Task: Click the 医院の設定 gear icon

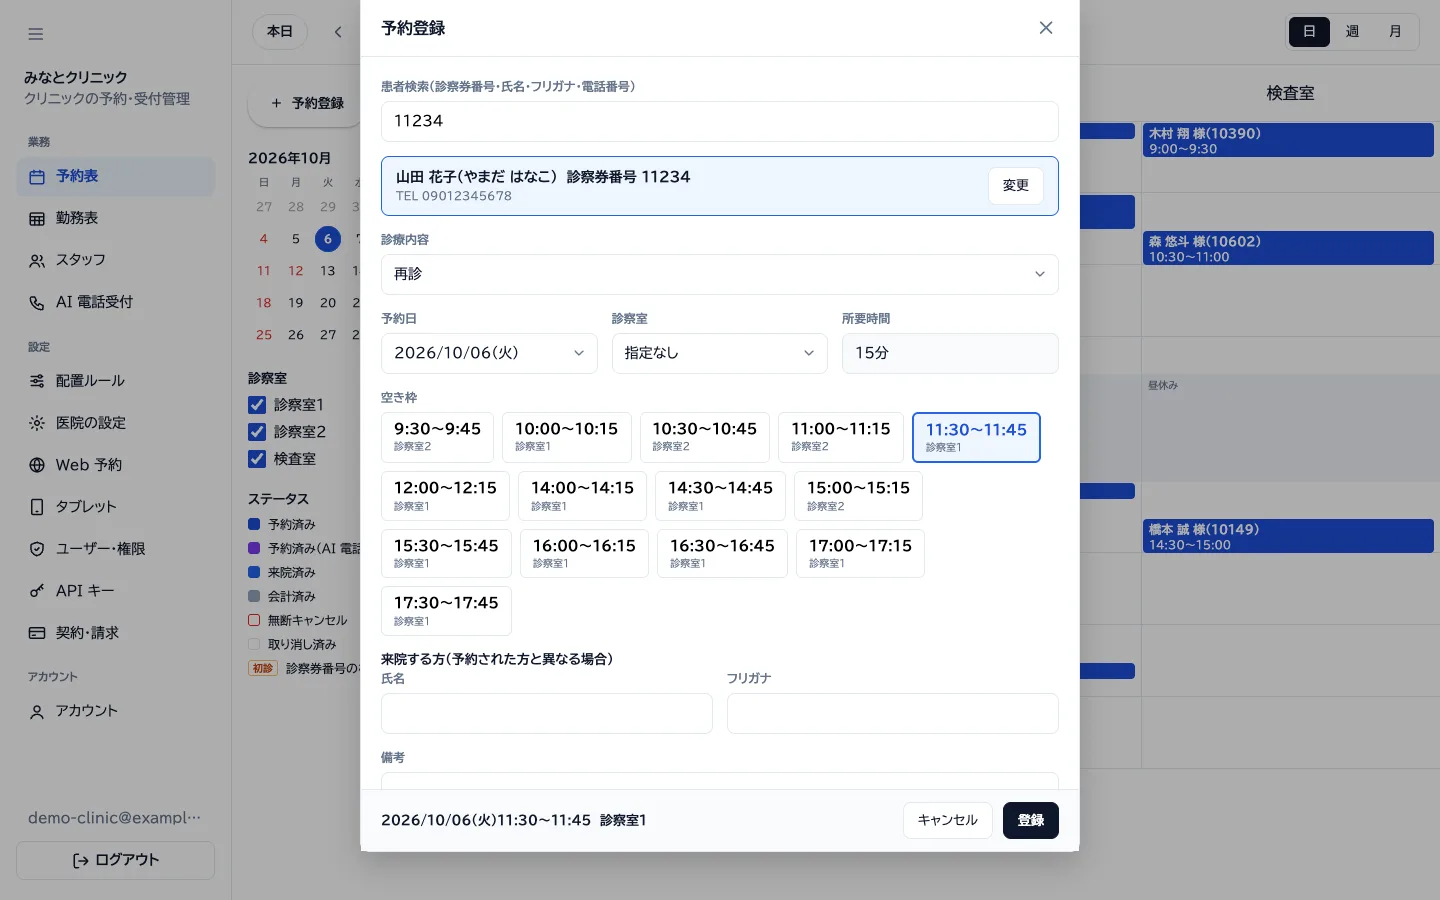Action: 37,423
